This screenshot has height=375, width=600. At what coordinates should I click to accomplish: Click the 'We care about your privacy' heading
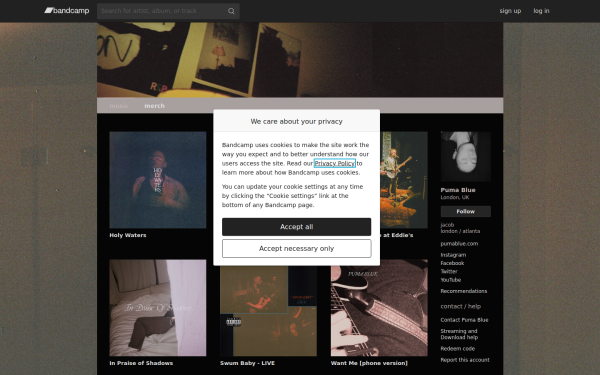[x=297, y=121]
